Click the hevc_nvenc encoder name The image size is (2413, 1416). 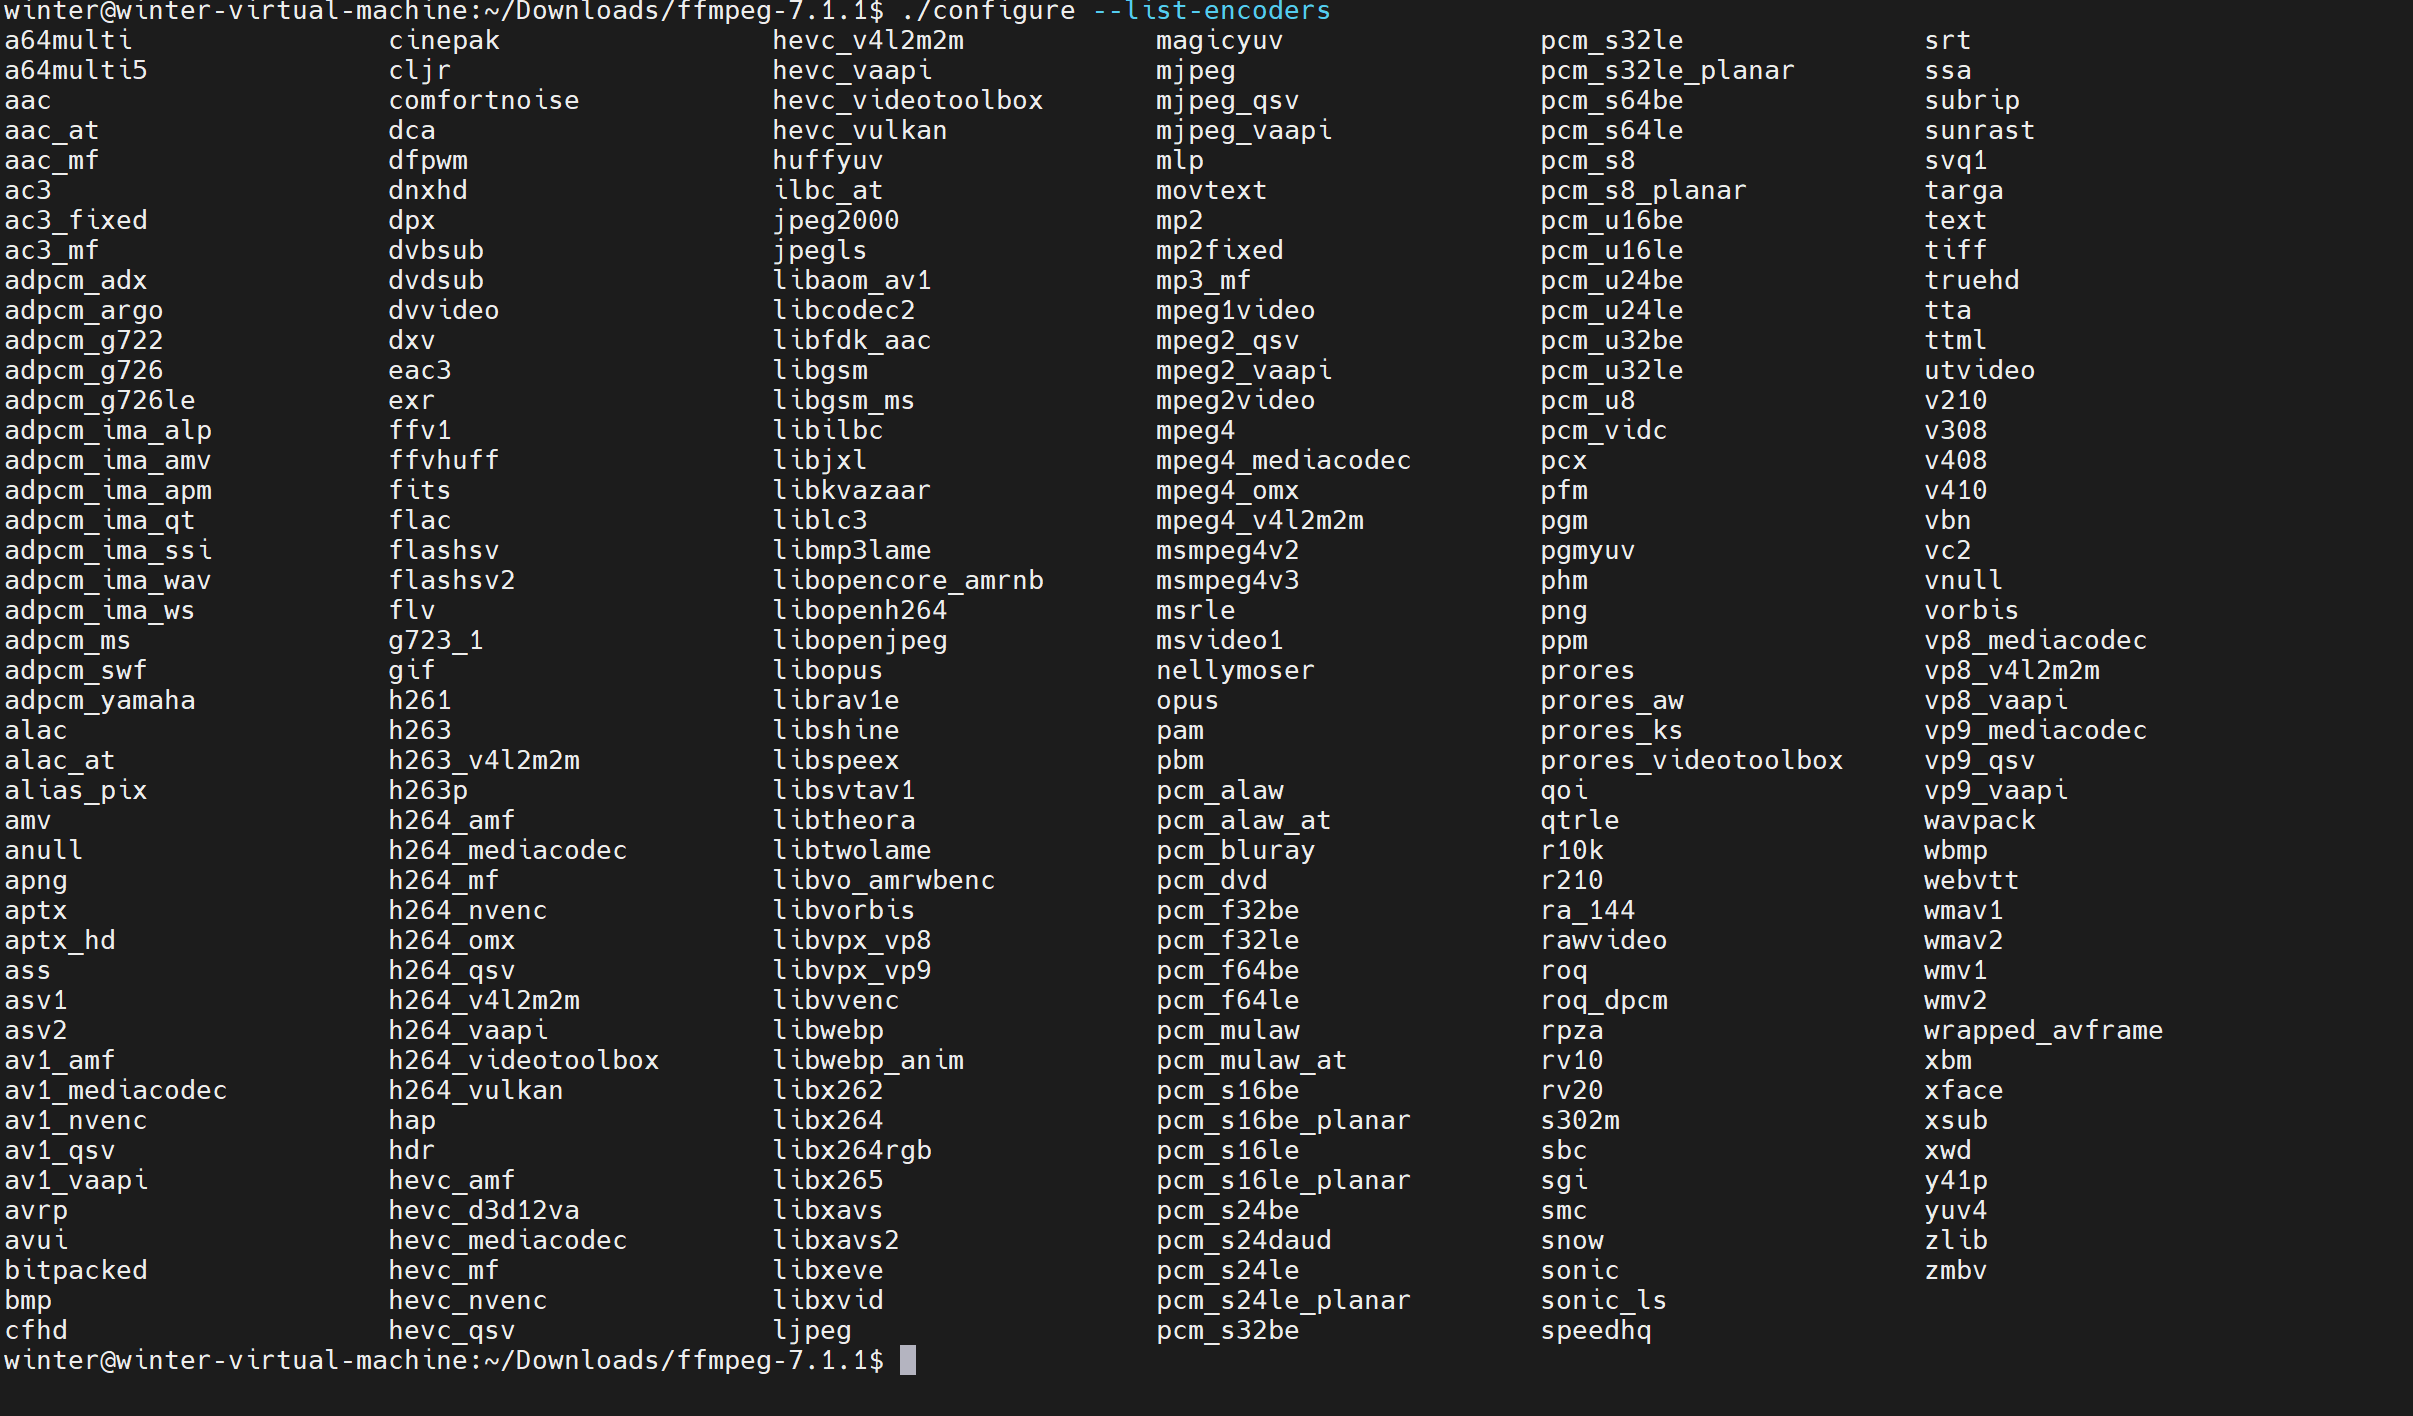pyautogui.click(x=467, y=1300)
